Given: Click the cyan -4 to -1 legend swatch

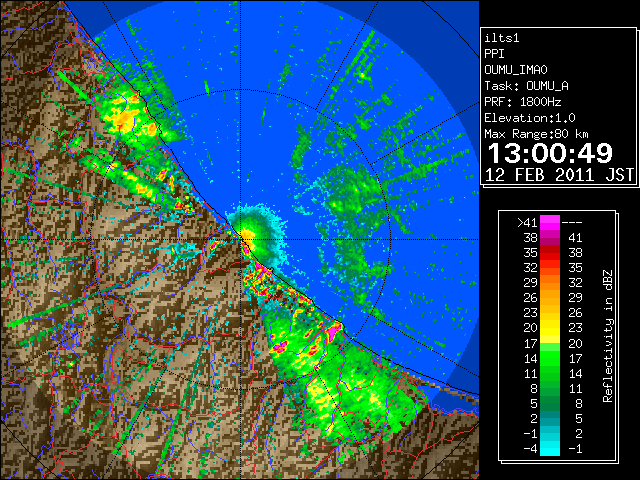Looking at the screenshot, I should click(x=550, y=448).
